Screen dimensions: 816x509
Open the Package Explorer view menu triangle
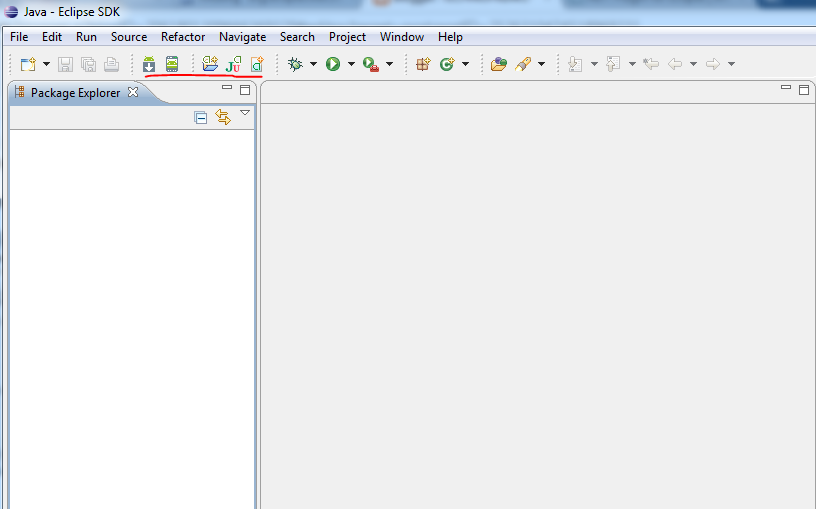tap(245, 113)
